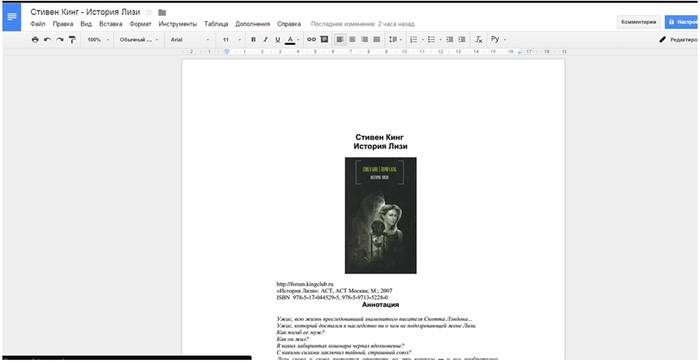700x363 pixels.
Task: Align text right
Action: tap(364, 40)
